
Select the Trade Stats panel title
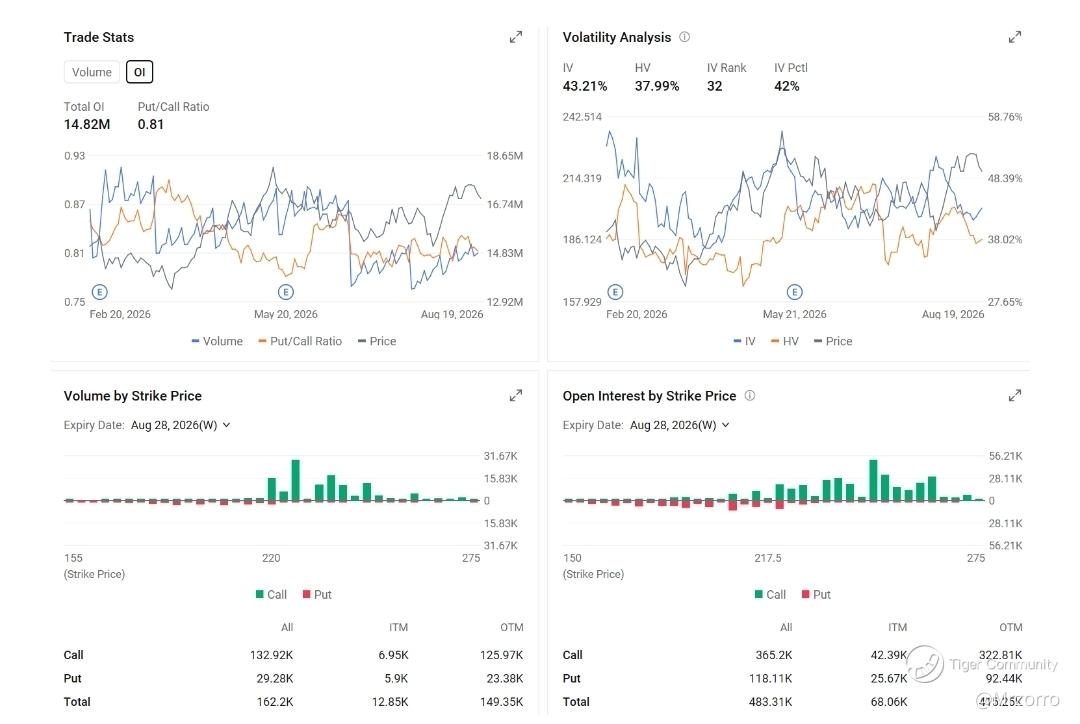point(99,37)
